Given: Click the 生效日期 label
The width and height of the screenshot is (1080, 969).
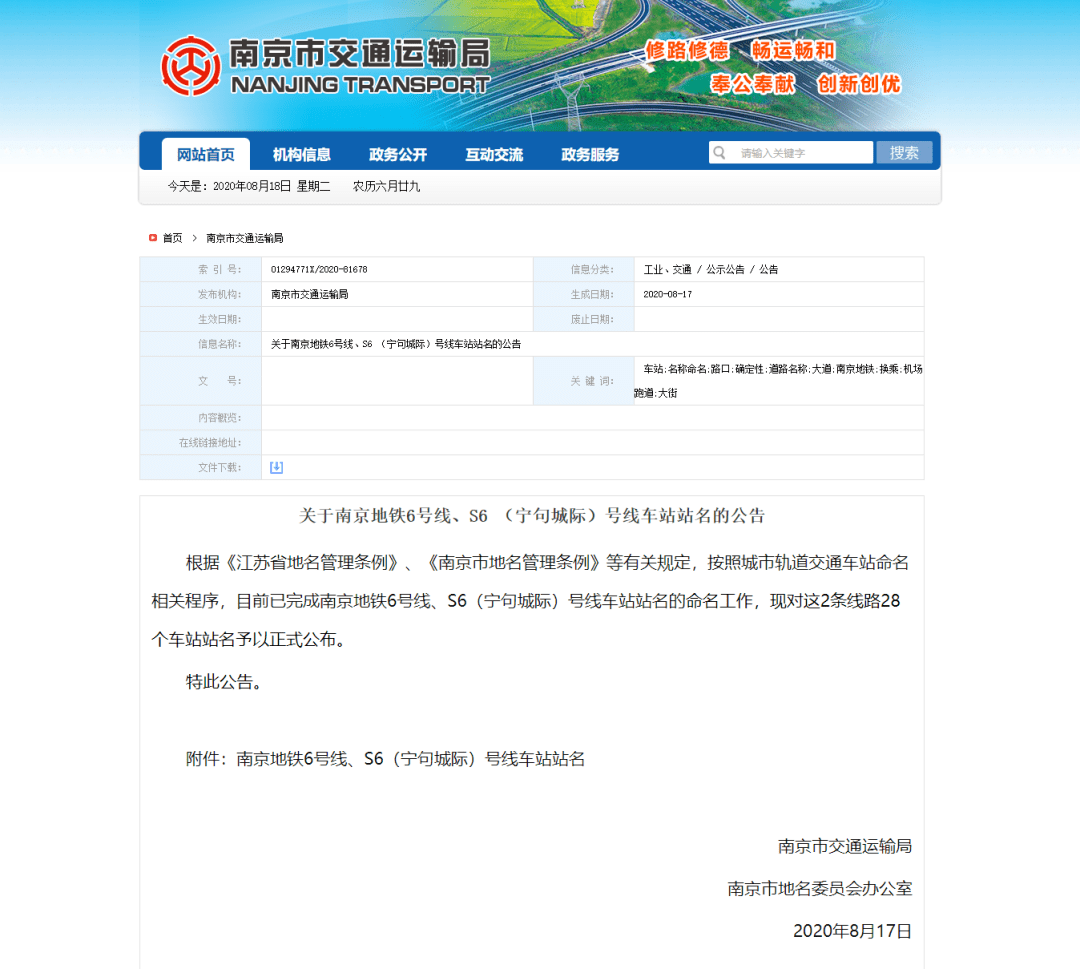Looking at the screenshot, I should [x=220, y=319].
